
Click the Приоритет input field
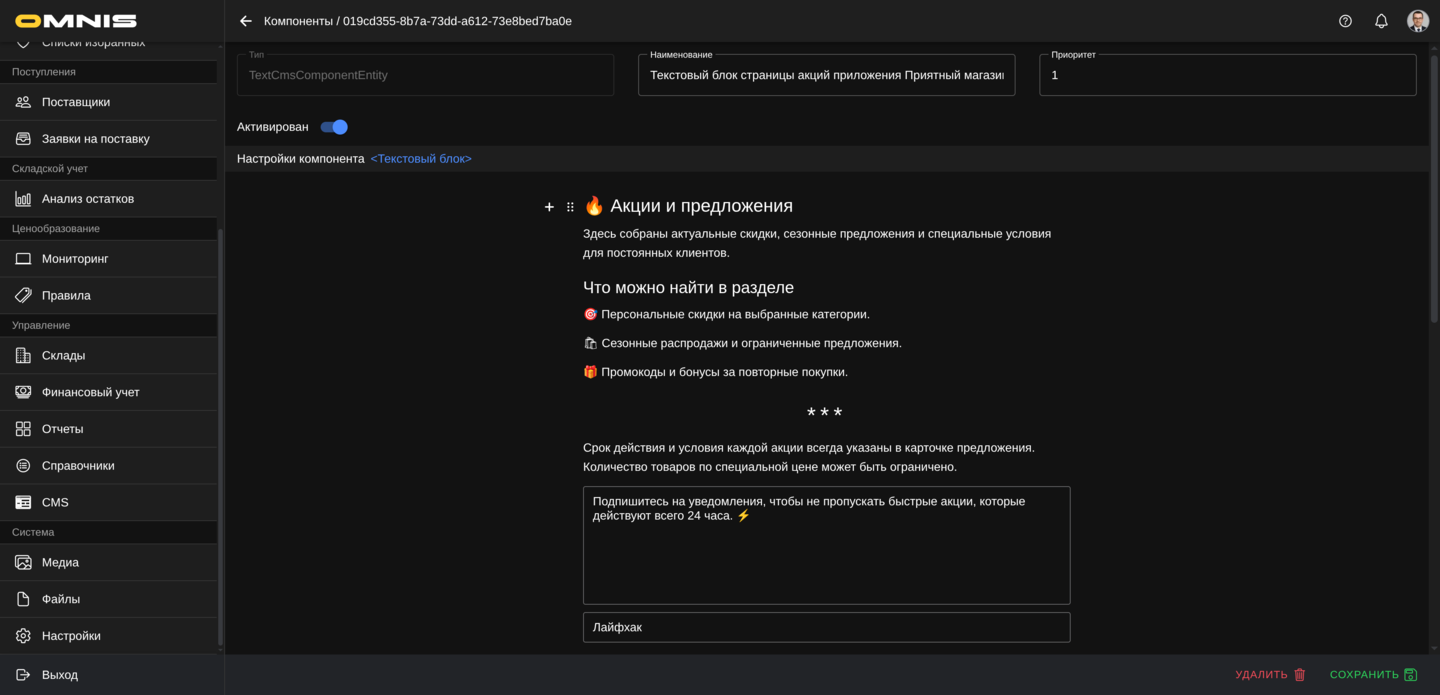[1228, 74]
